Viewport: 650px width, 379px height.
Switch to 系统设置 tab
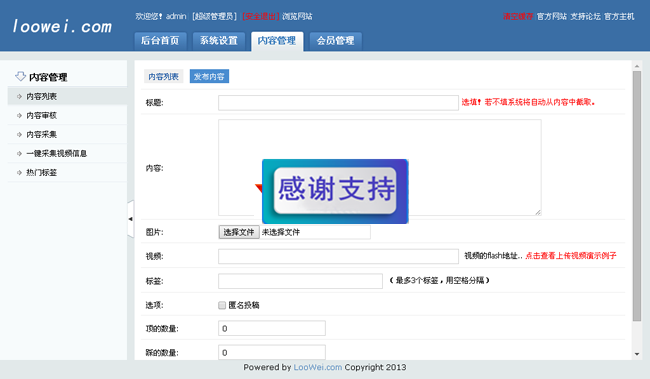(219, 41)
